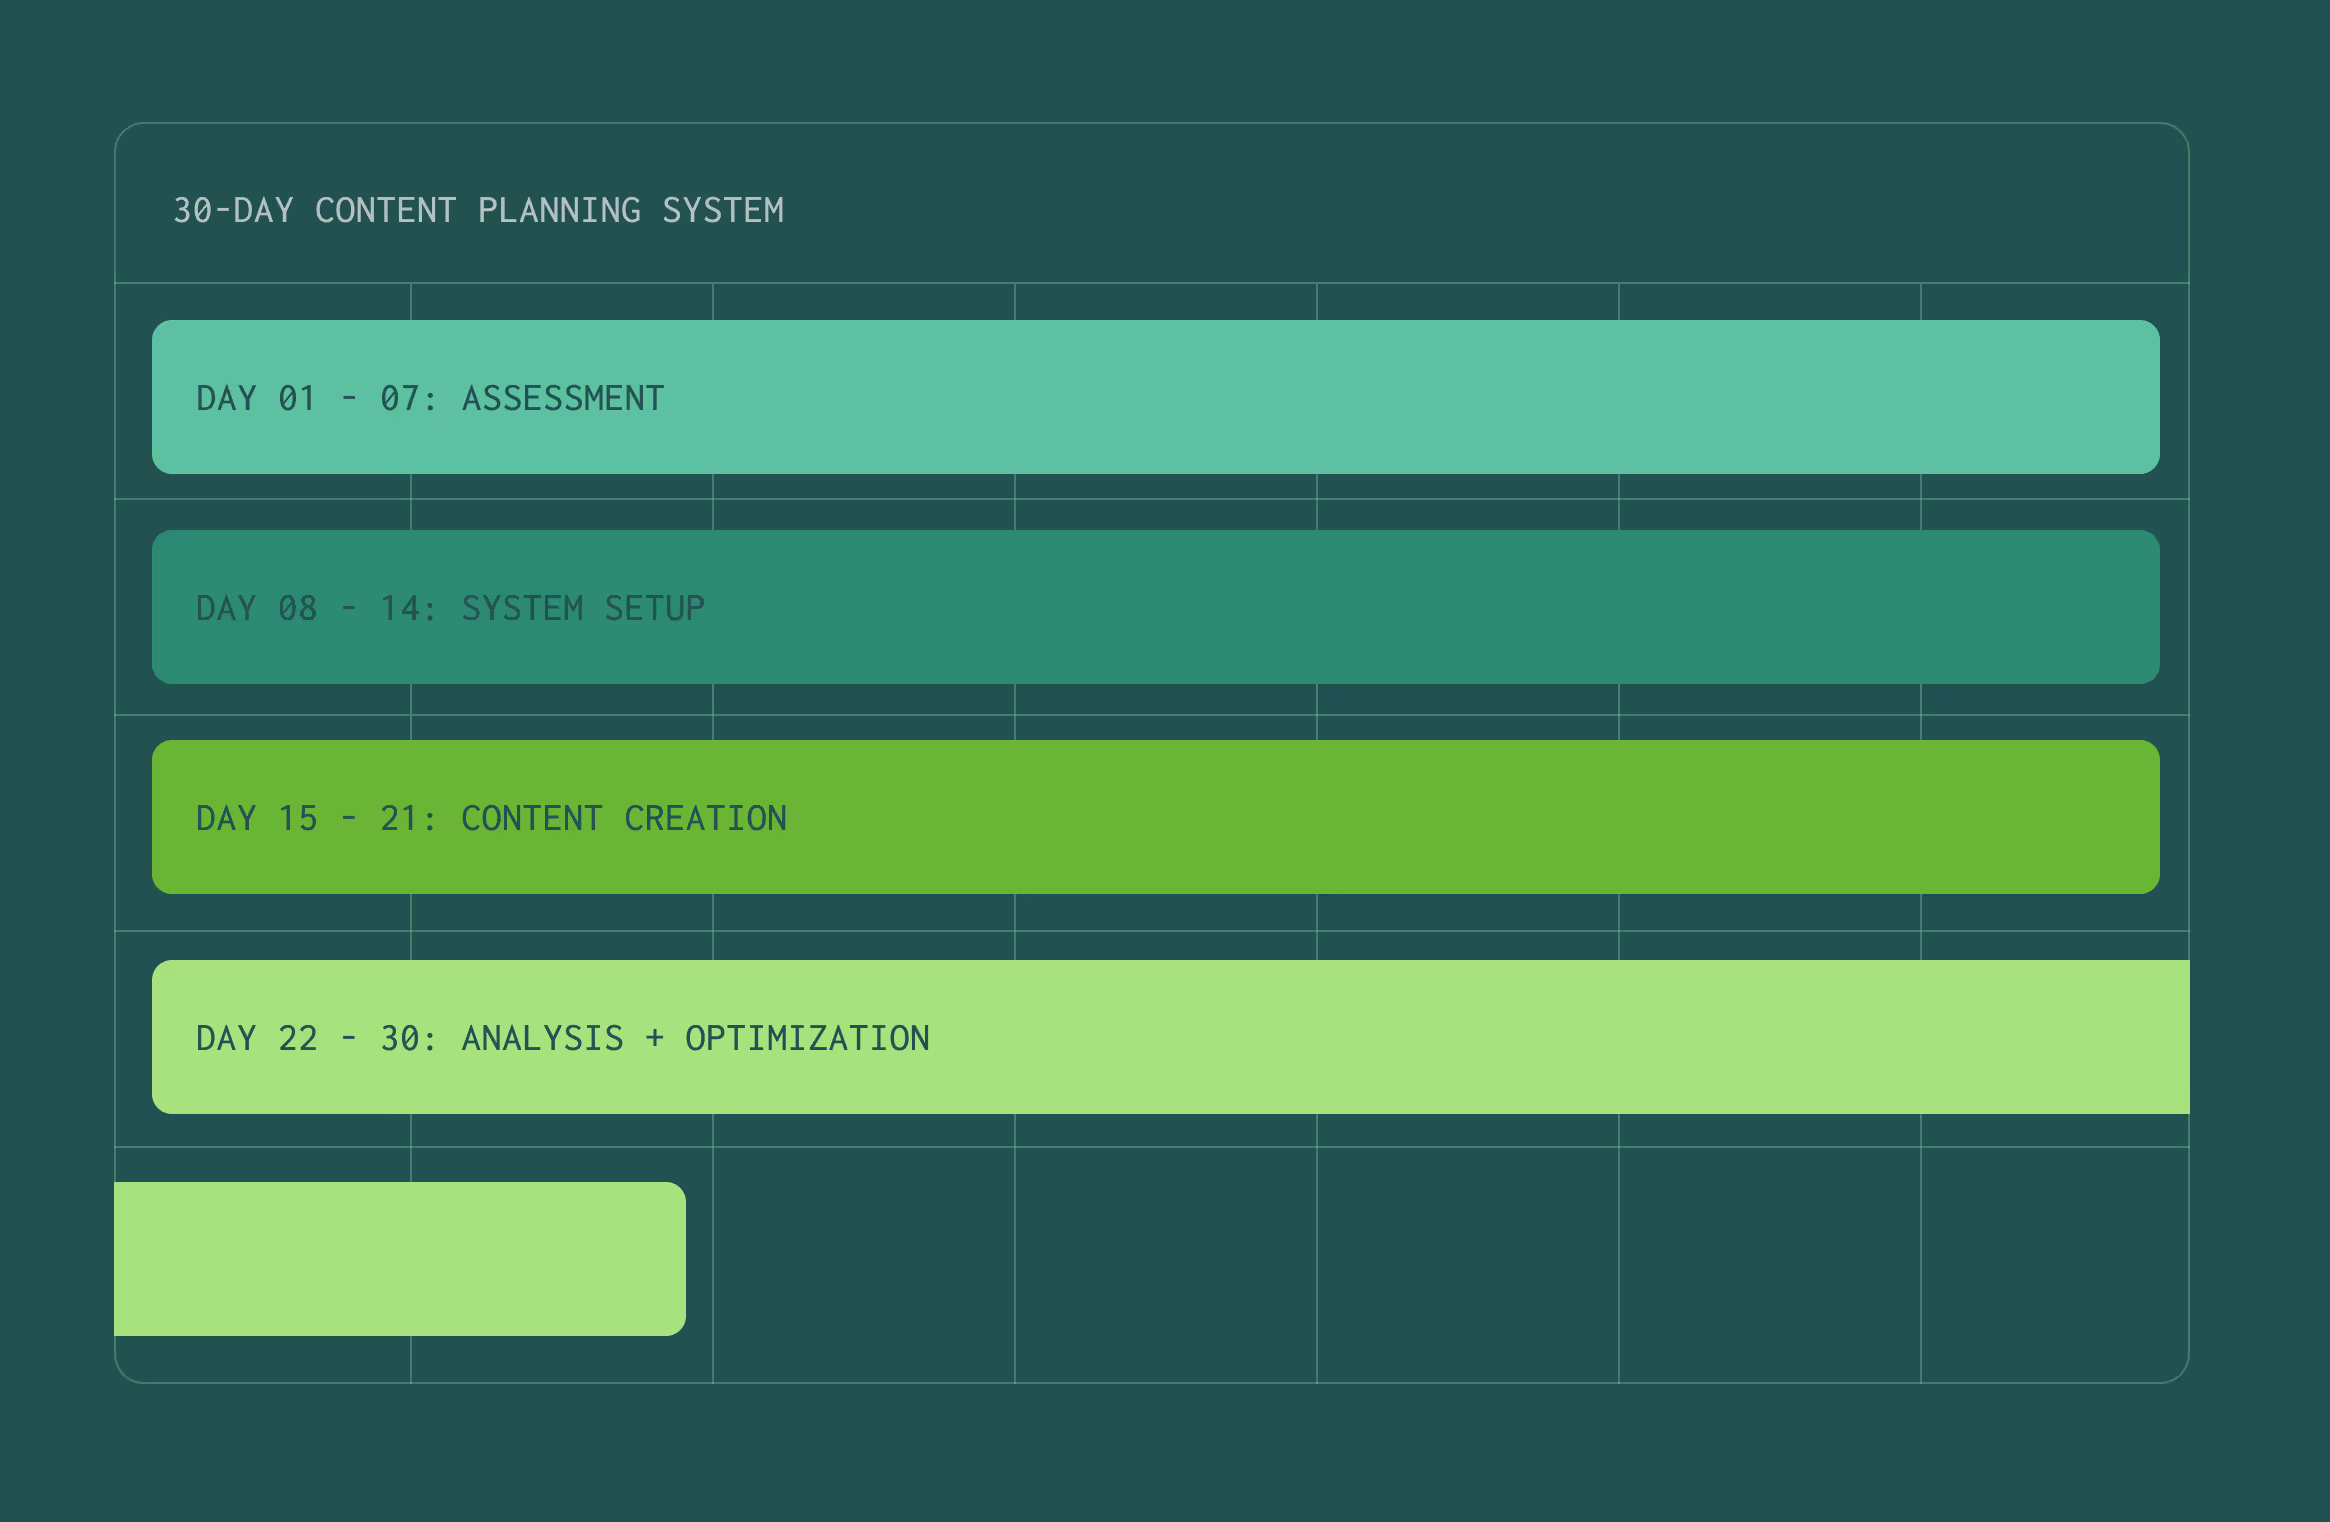Click the word "ANALYSIS"

click(542, 1038)
